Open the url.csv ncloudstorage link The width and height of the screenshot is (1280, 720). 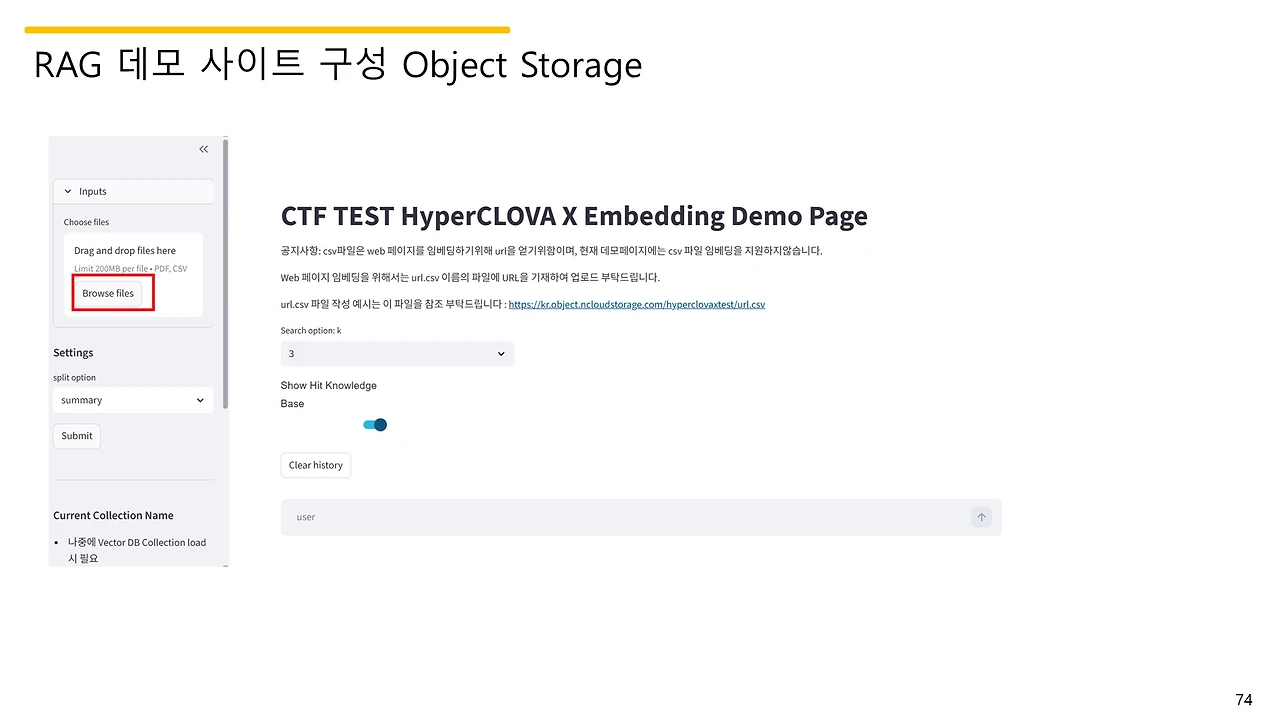point(636,304)
